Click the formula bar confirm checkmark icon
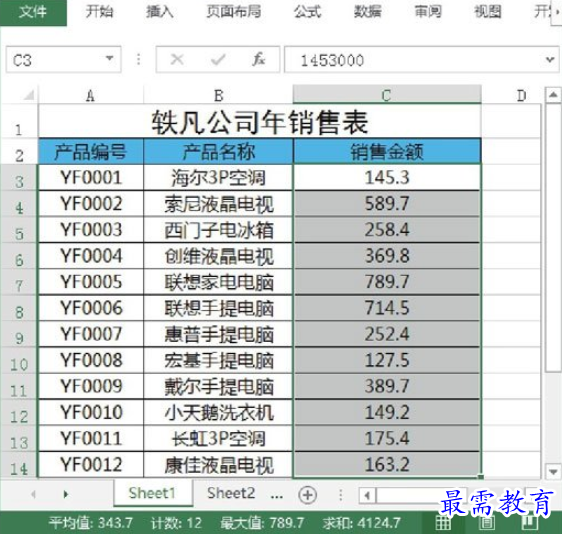This screenshot has height=534, width=562. (218, 59)
